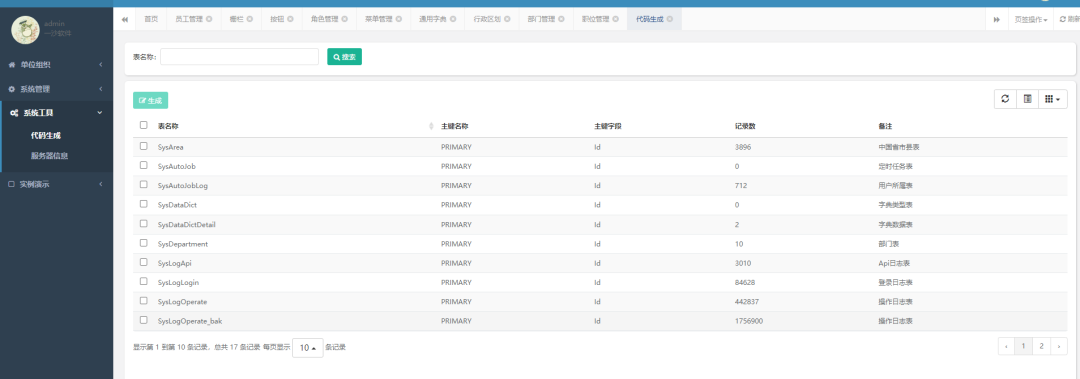Open the page size 10 dropdown
The height and width of the screenshot is (379, 1080).
[x=307, y=348]
